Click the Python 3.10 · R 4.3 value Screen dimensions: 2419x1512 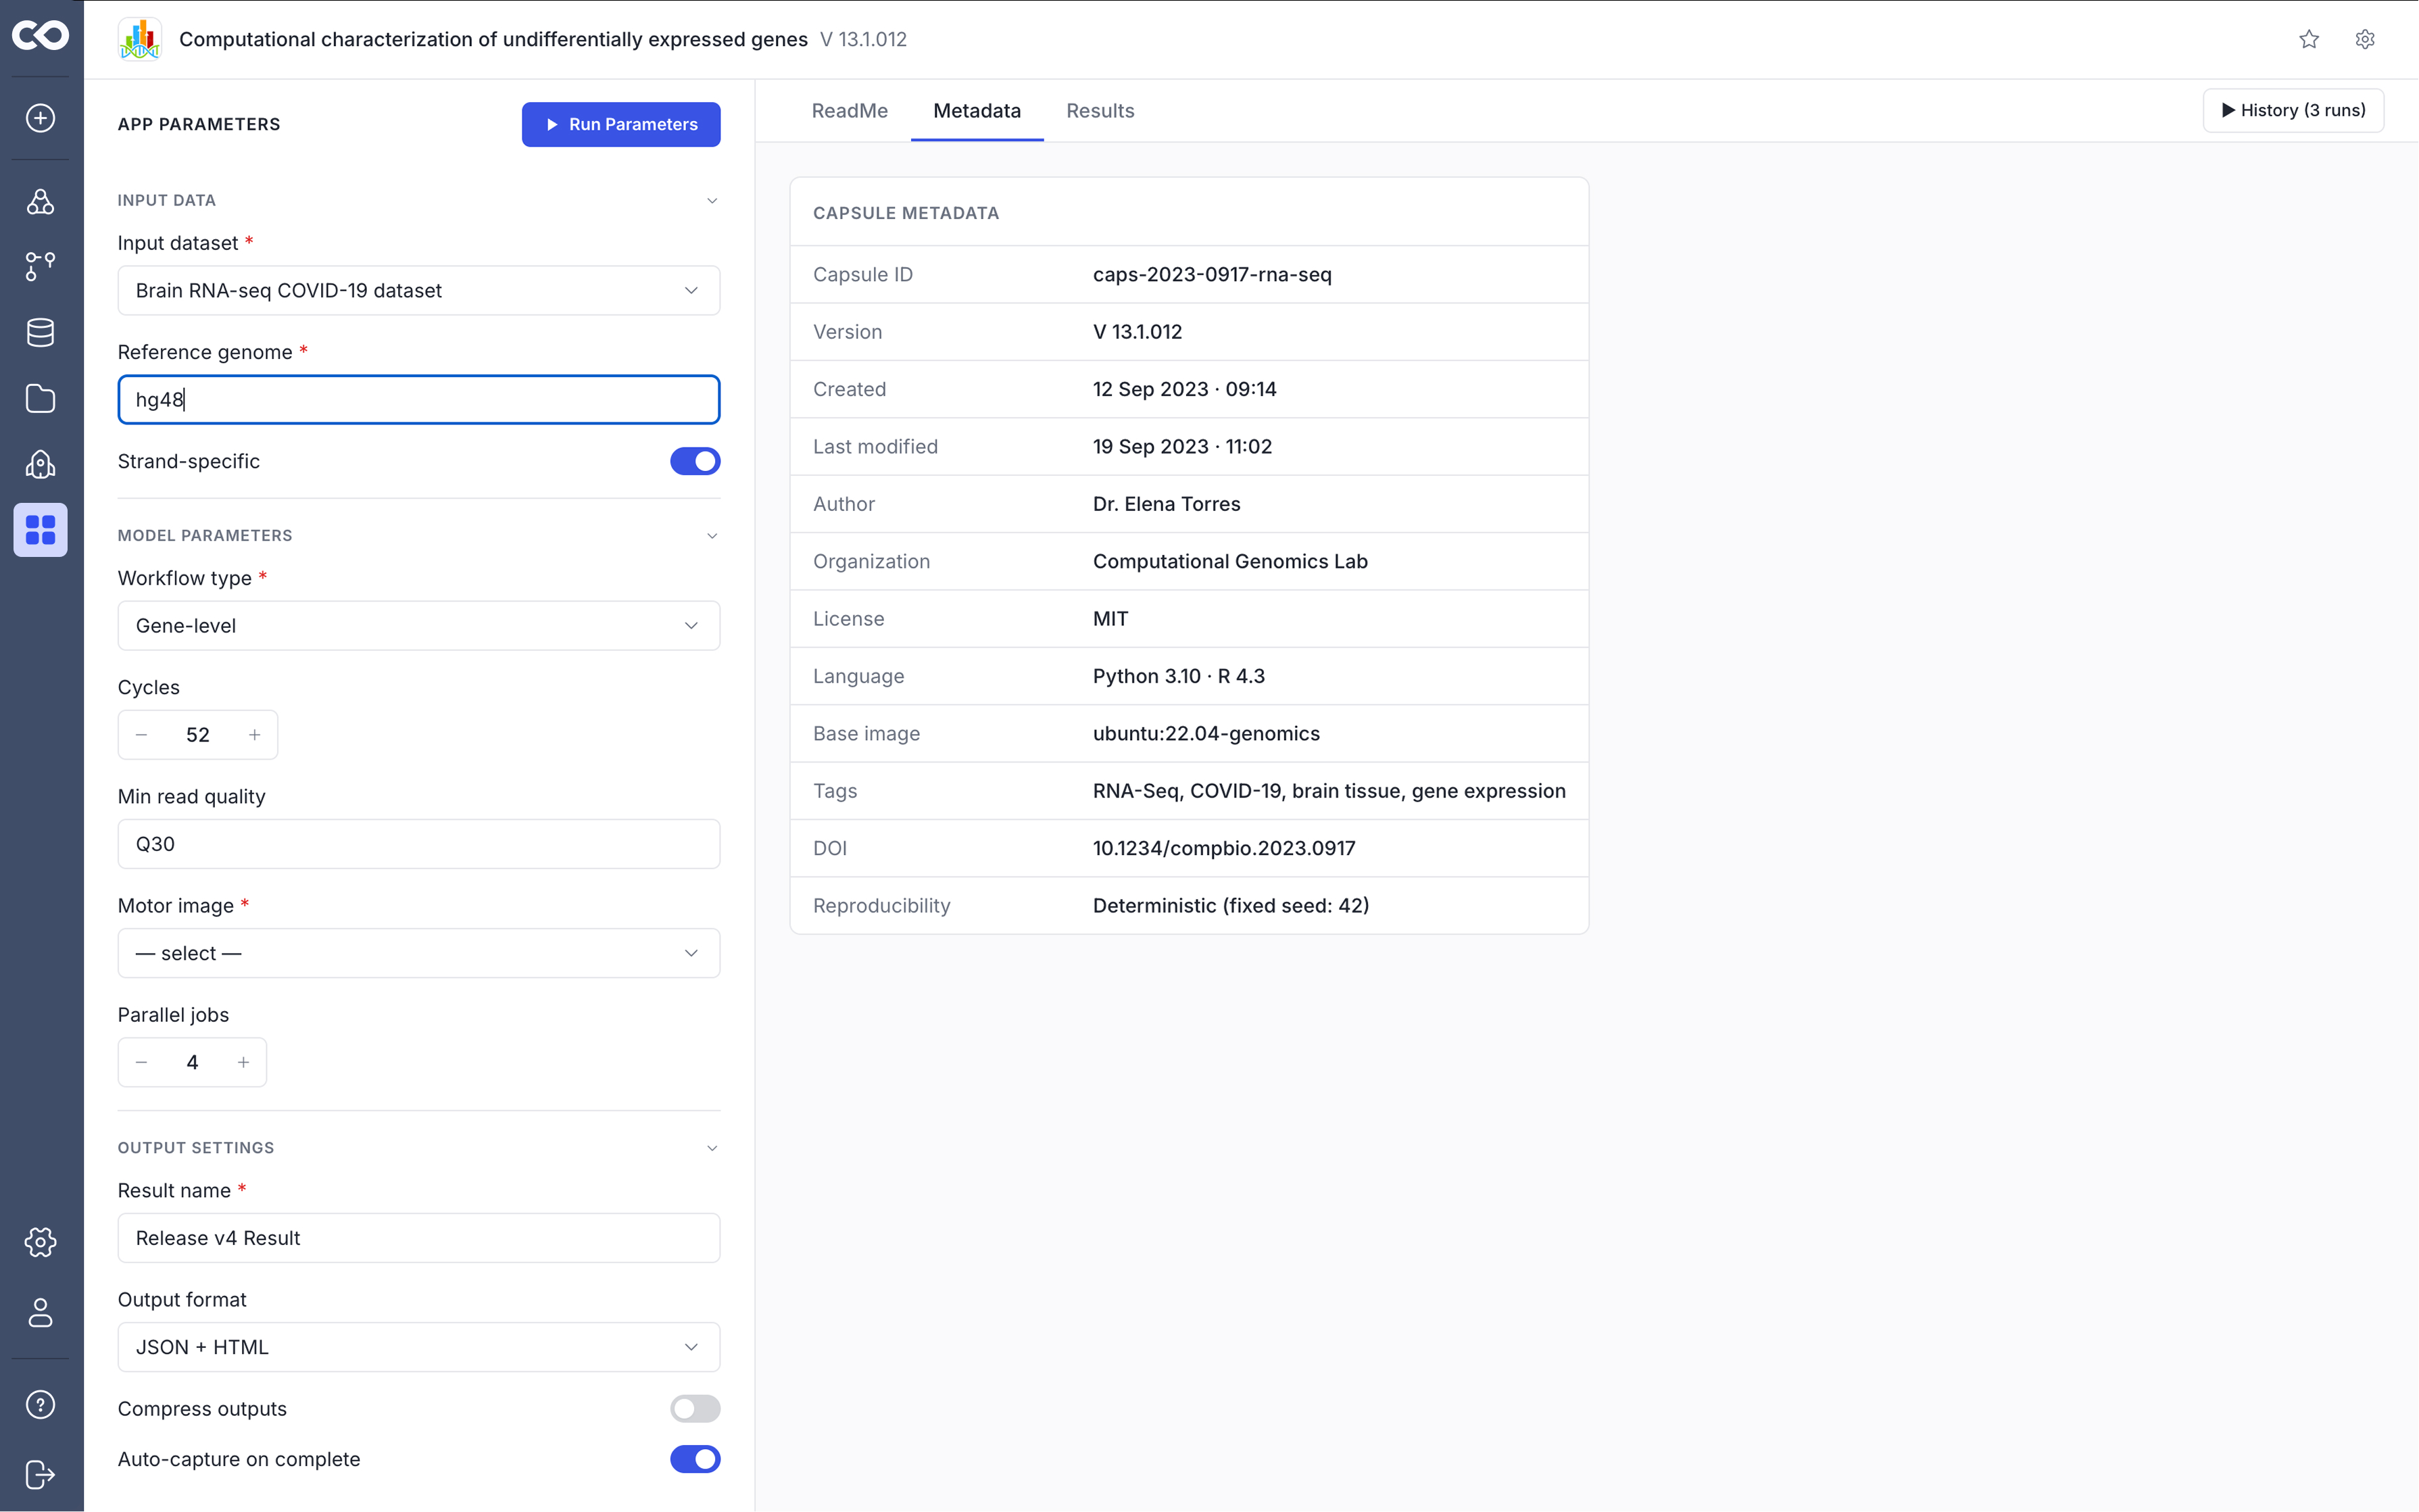(x=1179, y=676)
